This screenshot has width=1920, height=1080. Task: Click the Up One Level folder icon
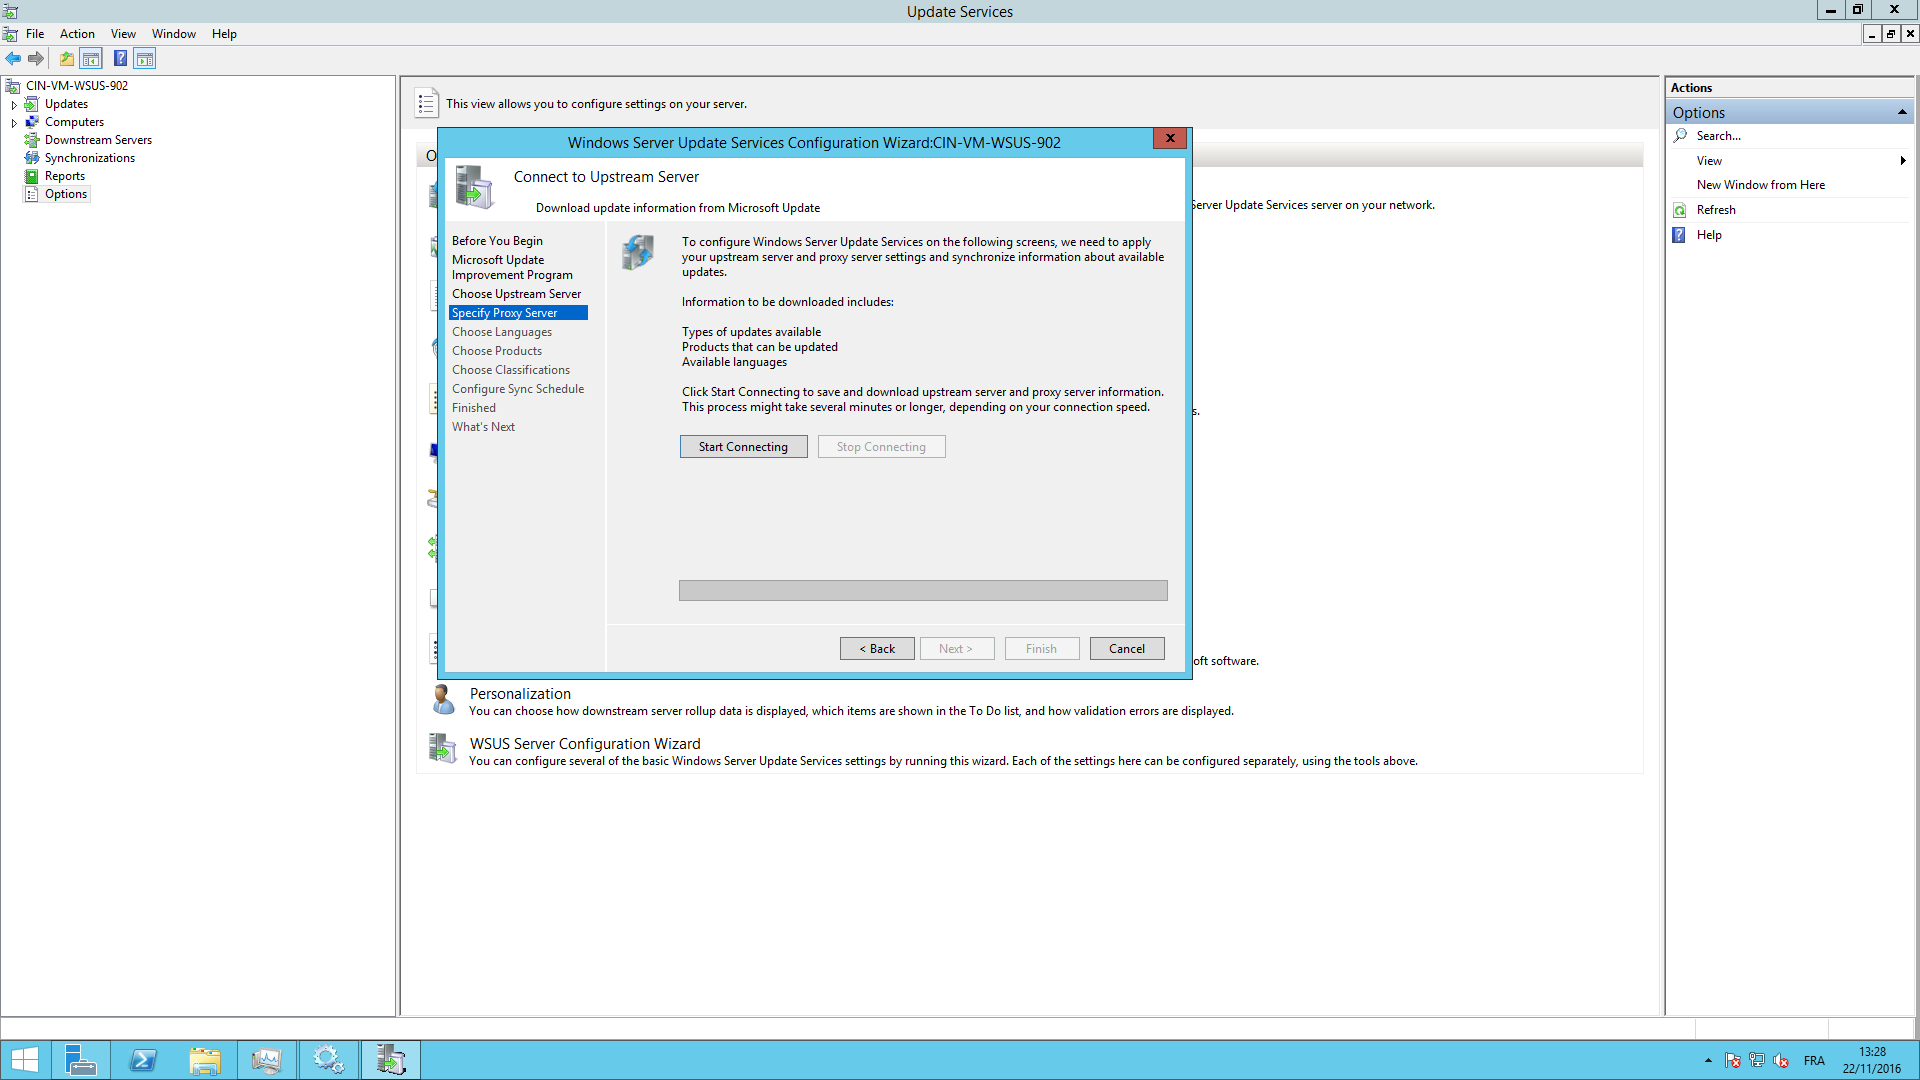point(66,59)
